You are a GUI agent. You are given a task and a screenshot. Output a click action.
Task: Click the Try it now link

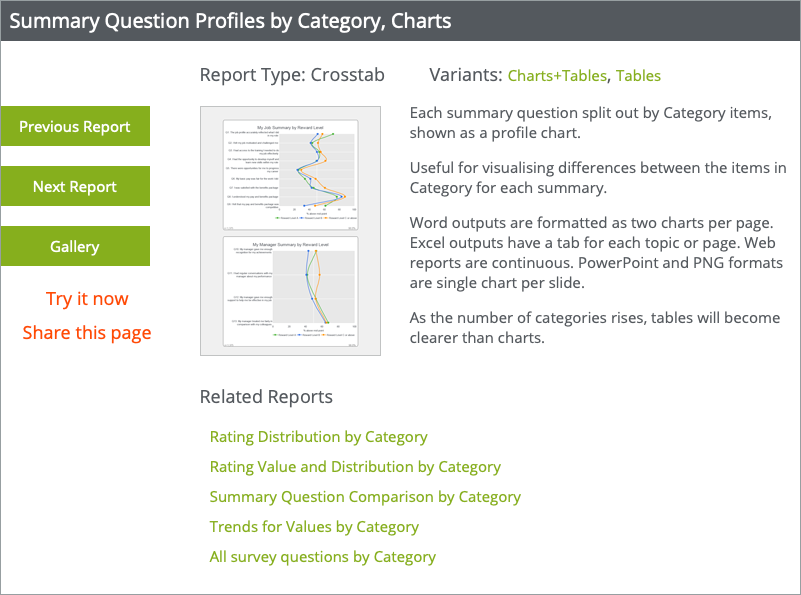[x=87, y=298]
